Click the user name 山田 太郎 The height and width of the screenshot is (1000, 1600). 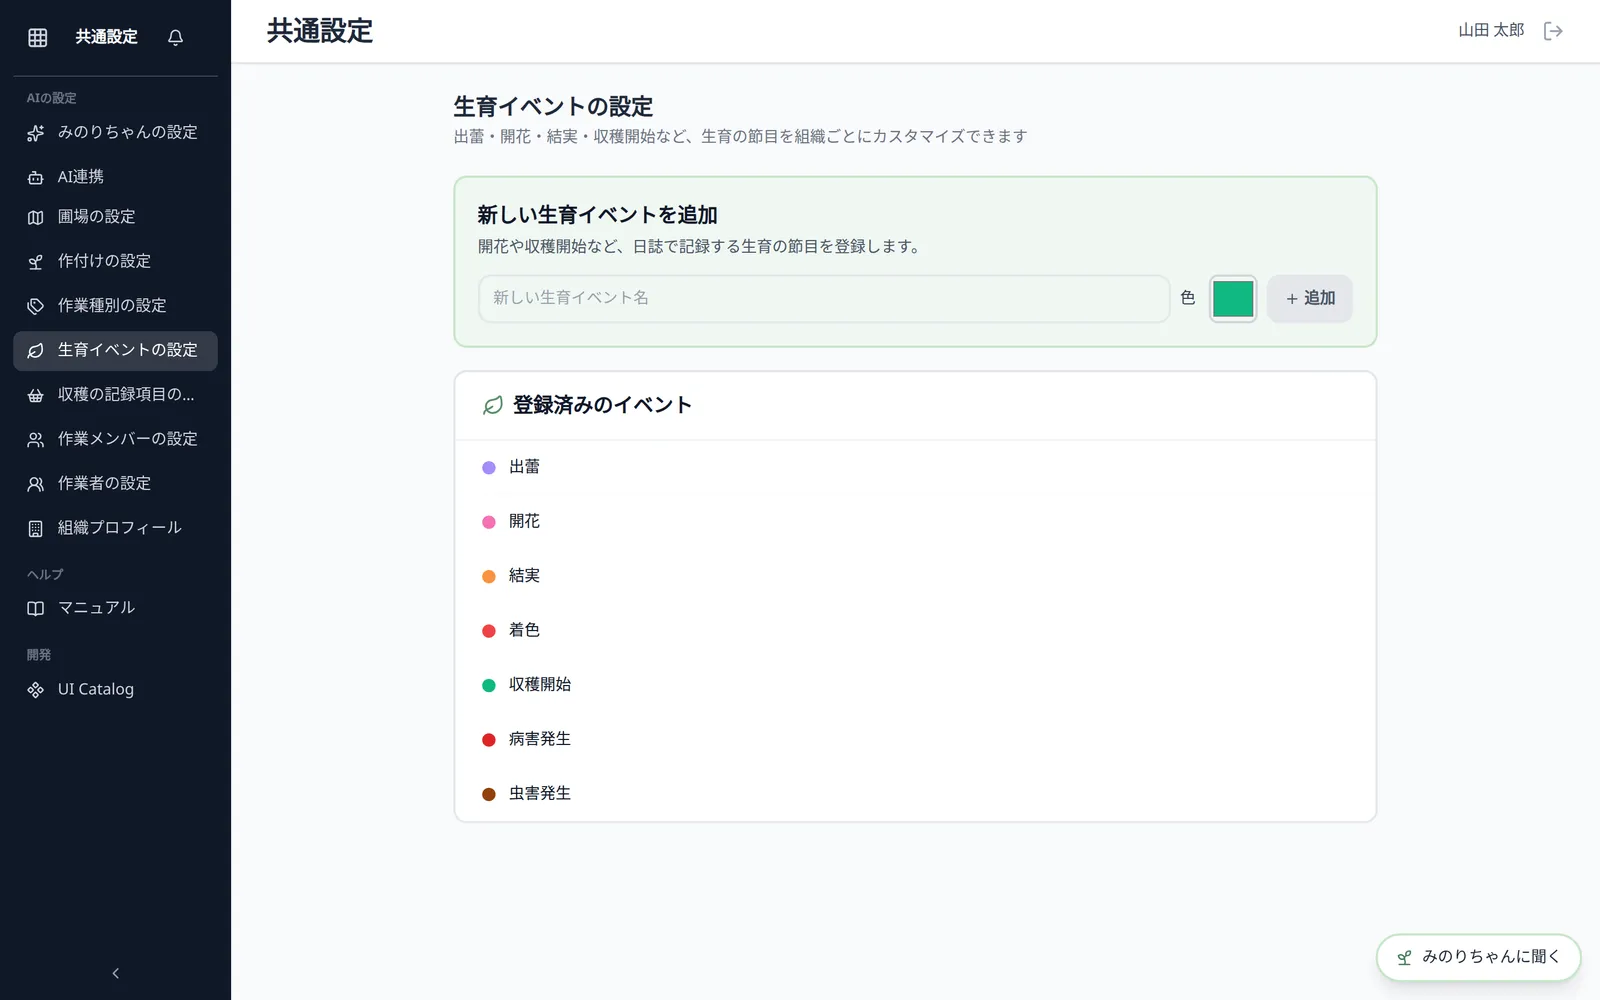1491,30
